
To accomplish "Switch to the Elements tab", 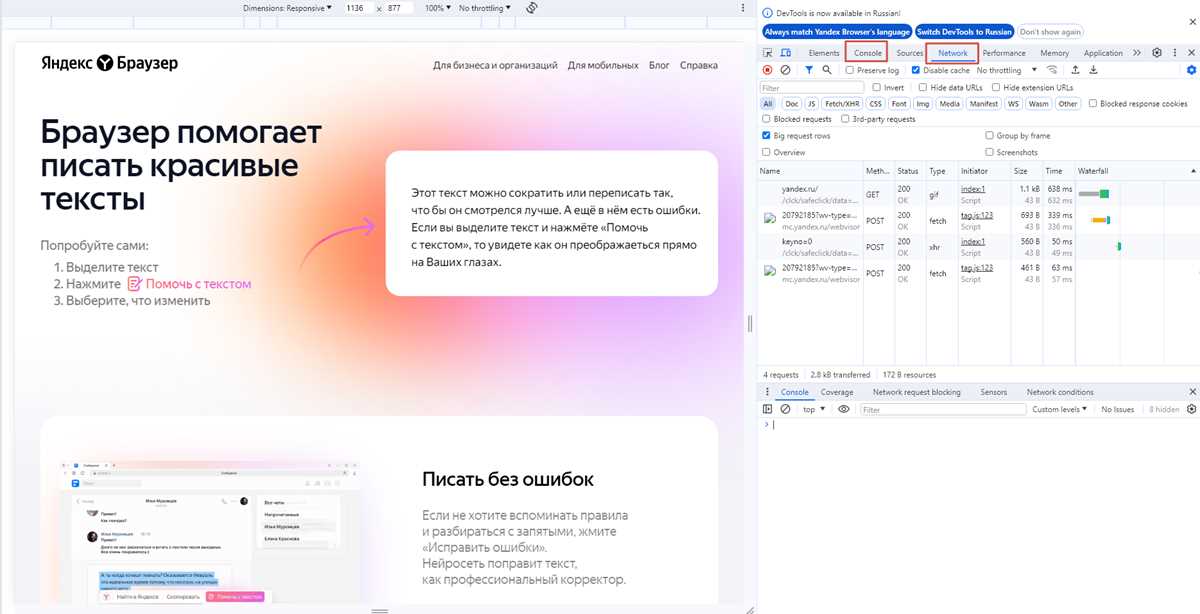I will coord(823,53).
